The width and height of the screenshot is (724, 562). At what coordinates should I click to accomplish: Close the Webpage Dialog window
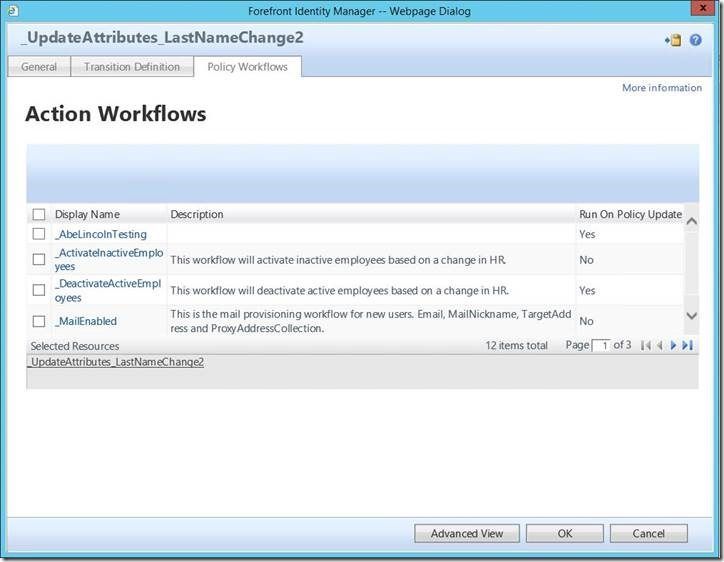[703, 8]
